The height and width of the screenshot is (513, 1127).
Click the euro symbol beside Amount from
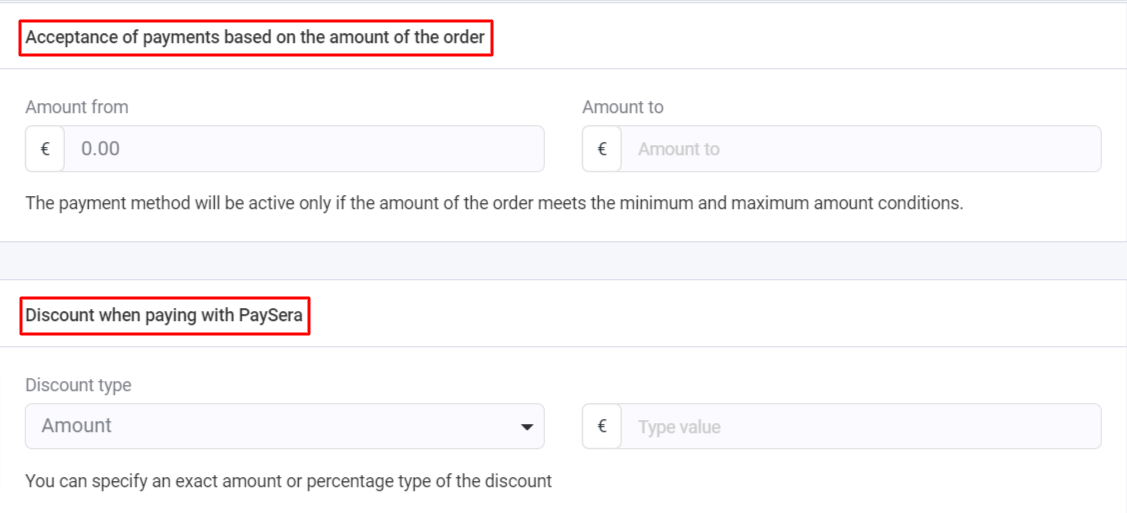(x=45, y=149)
